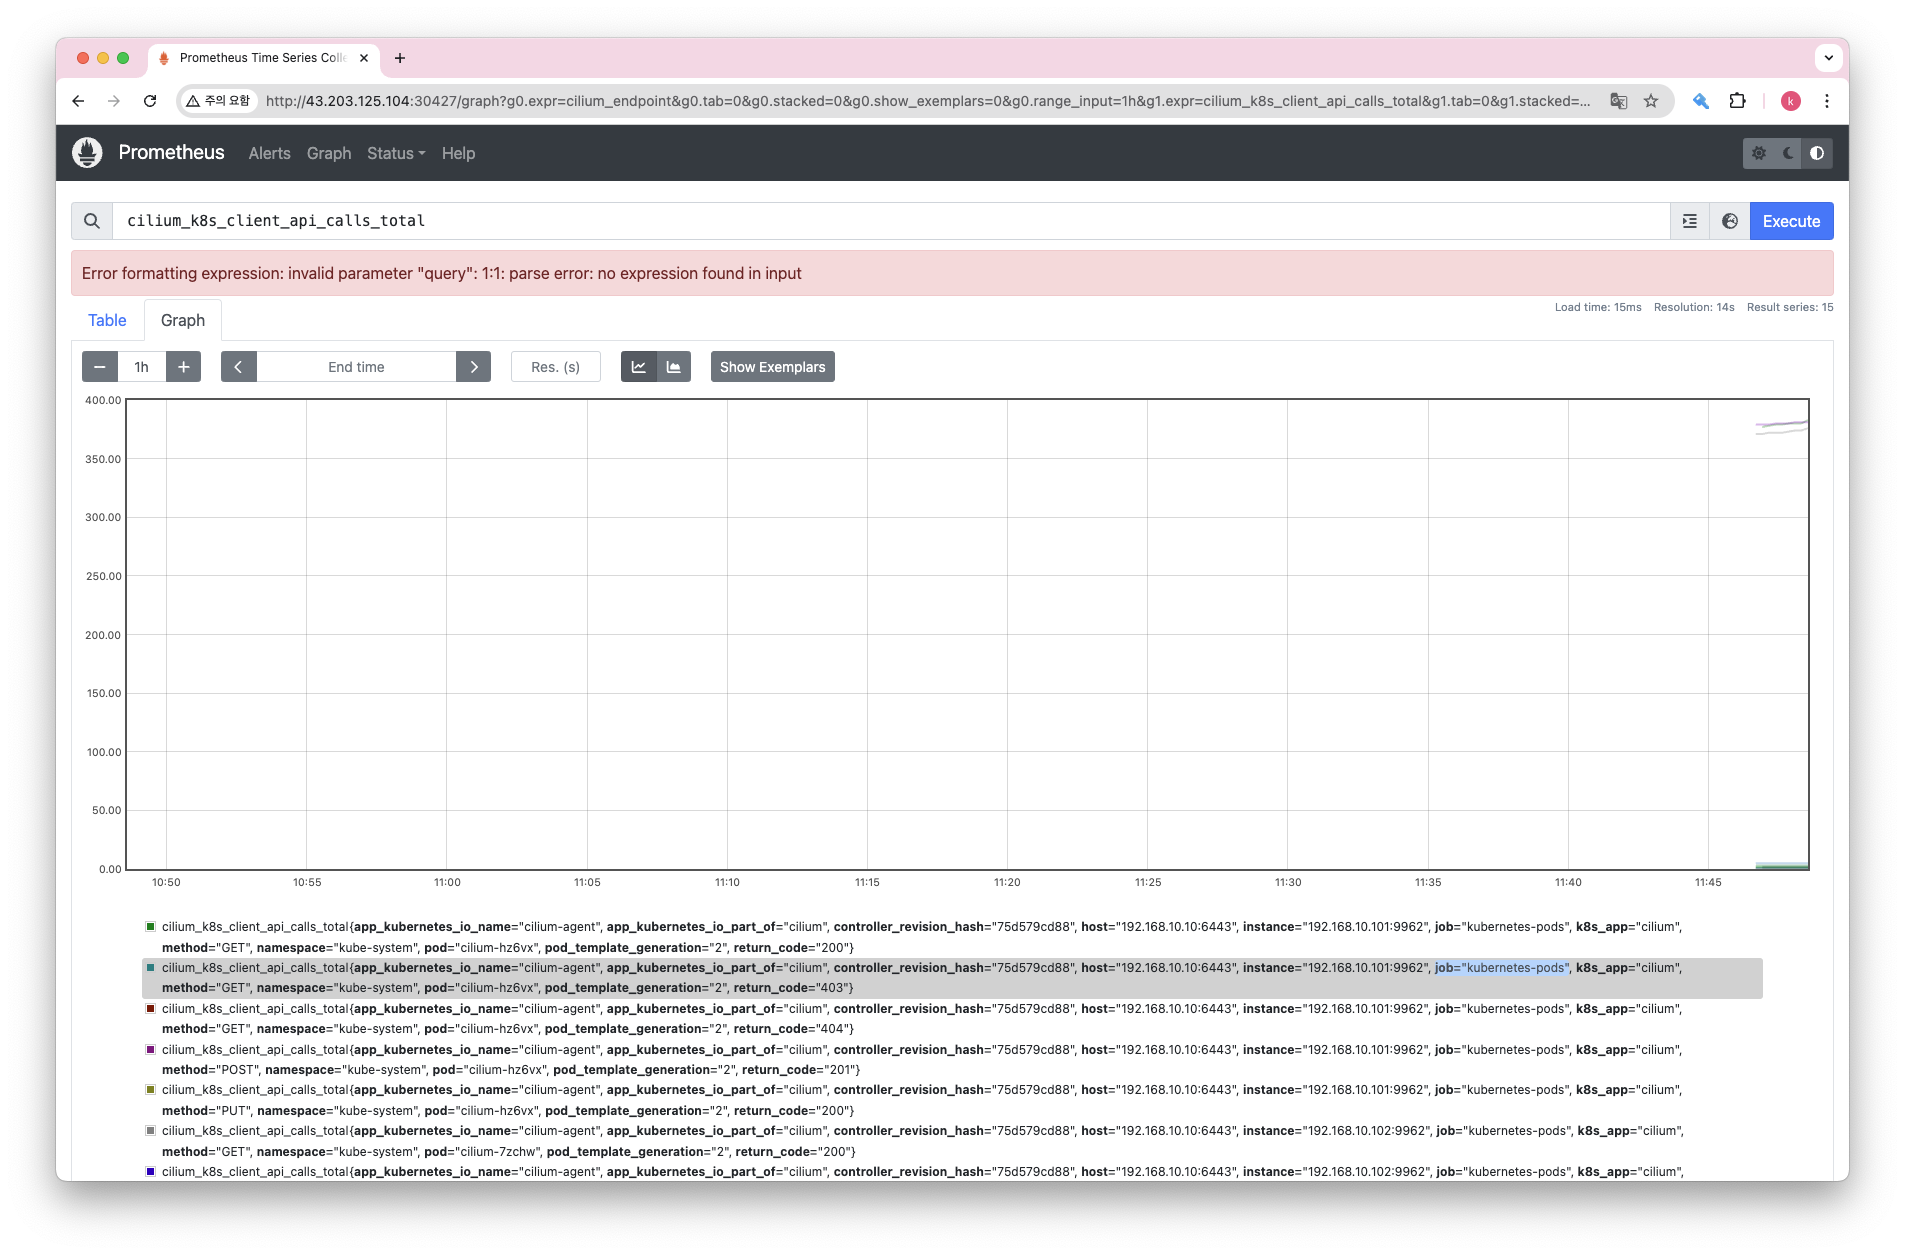Open the extensions puzzle icon
Viewport: 1905px width, 1255px height.
[x=1738, y=101]
